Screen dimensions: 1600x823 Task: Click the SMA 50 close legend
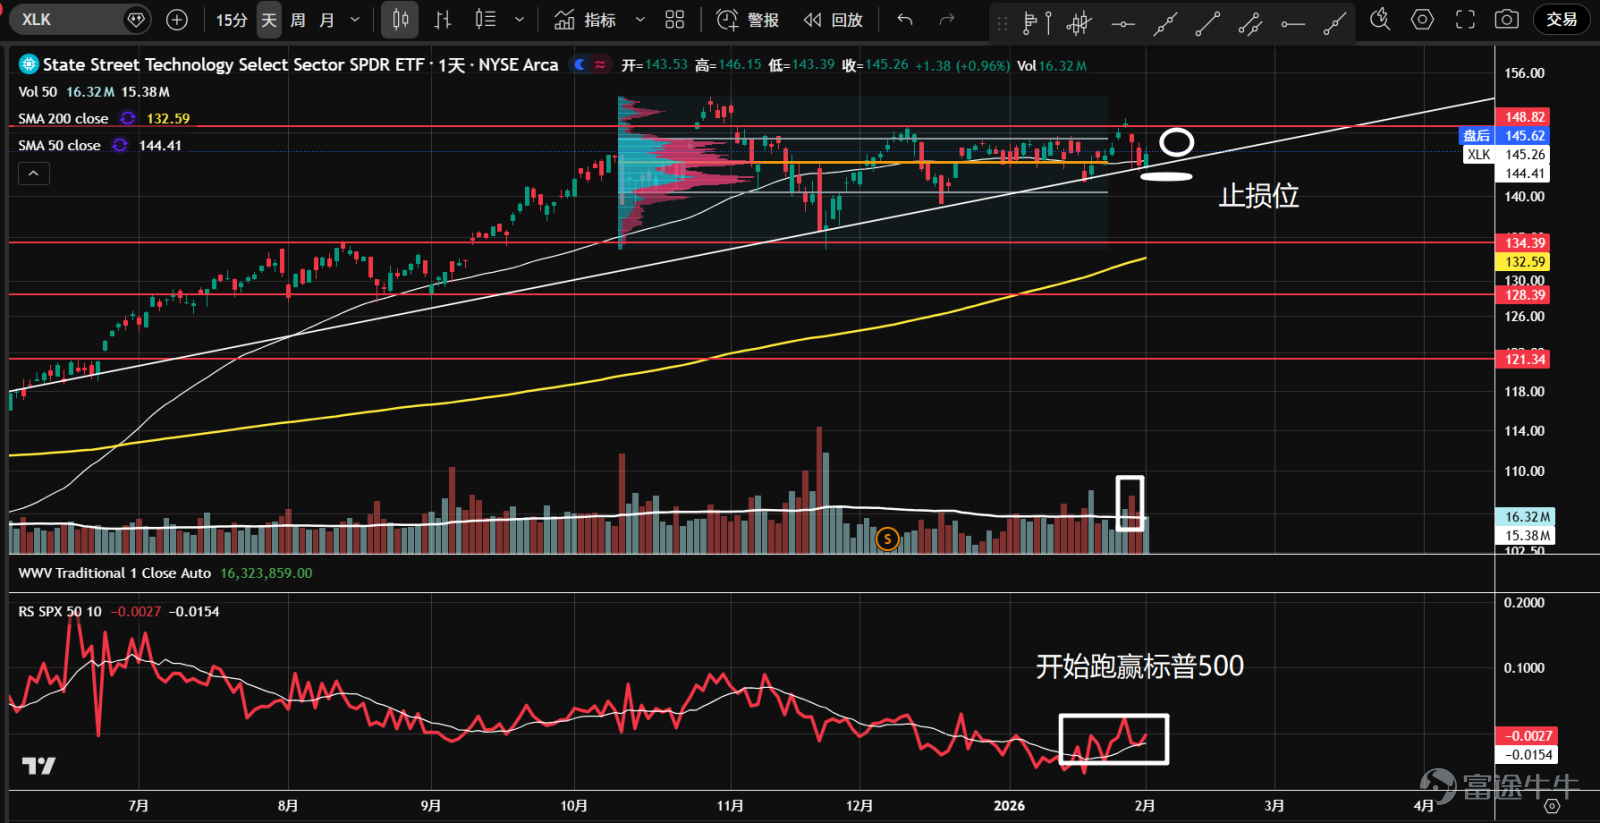click(59, 146)
